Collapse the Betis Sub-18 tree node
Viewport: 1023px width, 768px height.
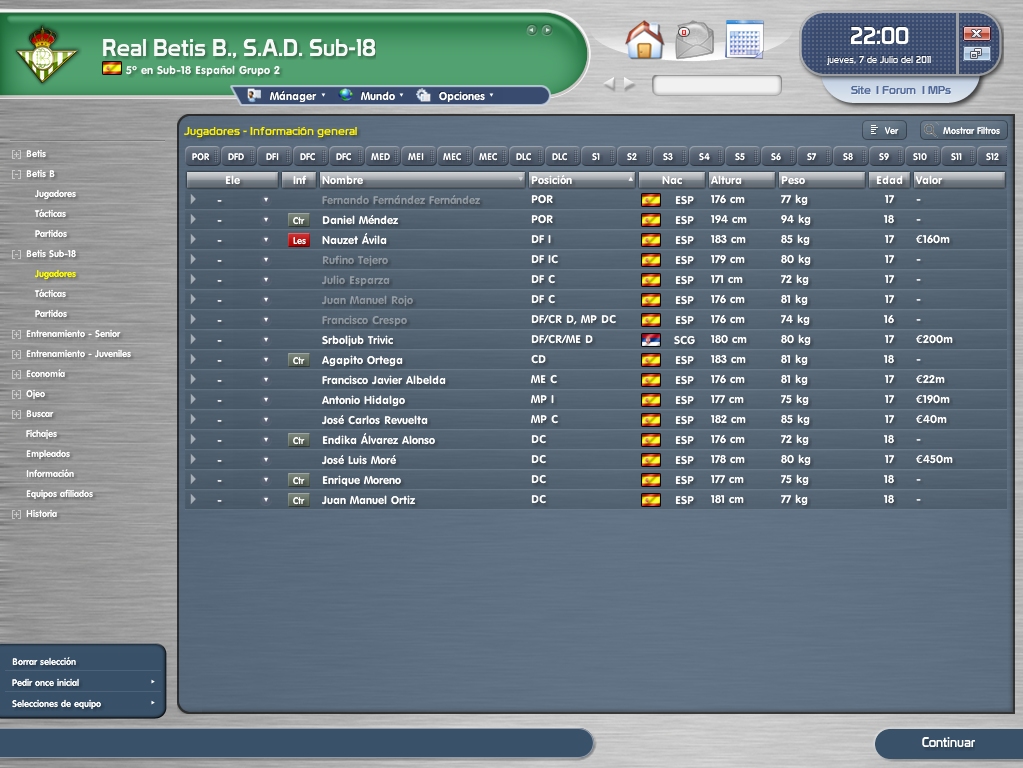16,254
